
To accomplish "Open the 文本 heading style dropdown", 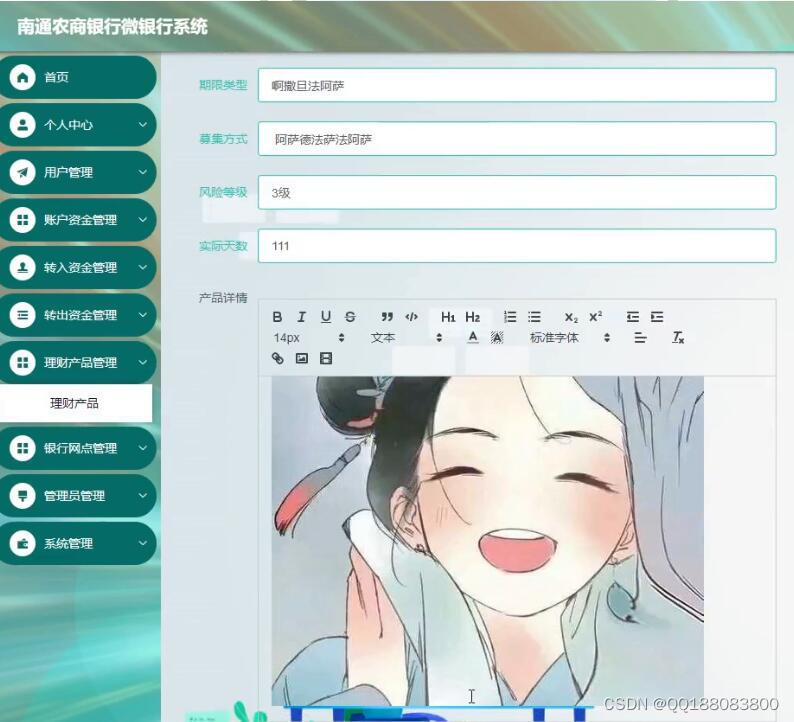I will pyautogui.click(x=407, y=338).
